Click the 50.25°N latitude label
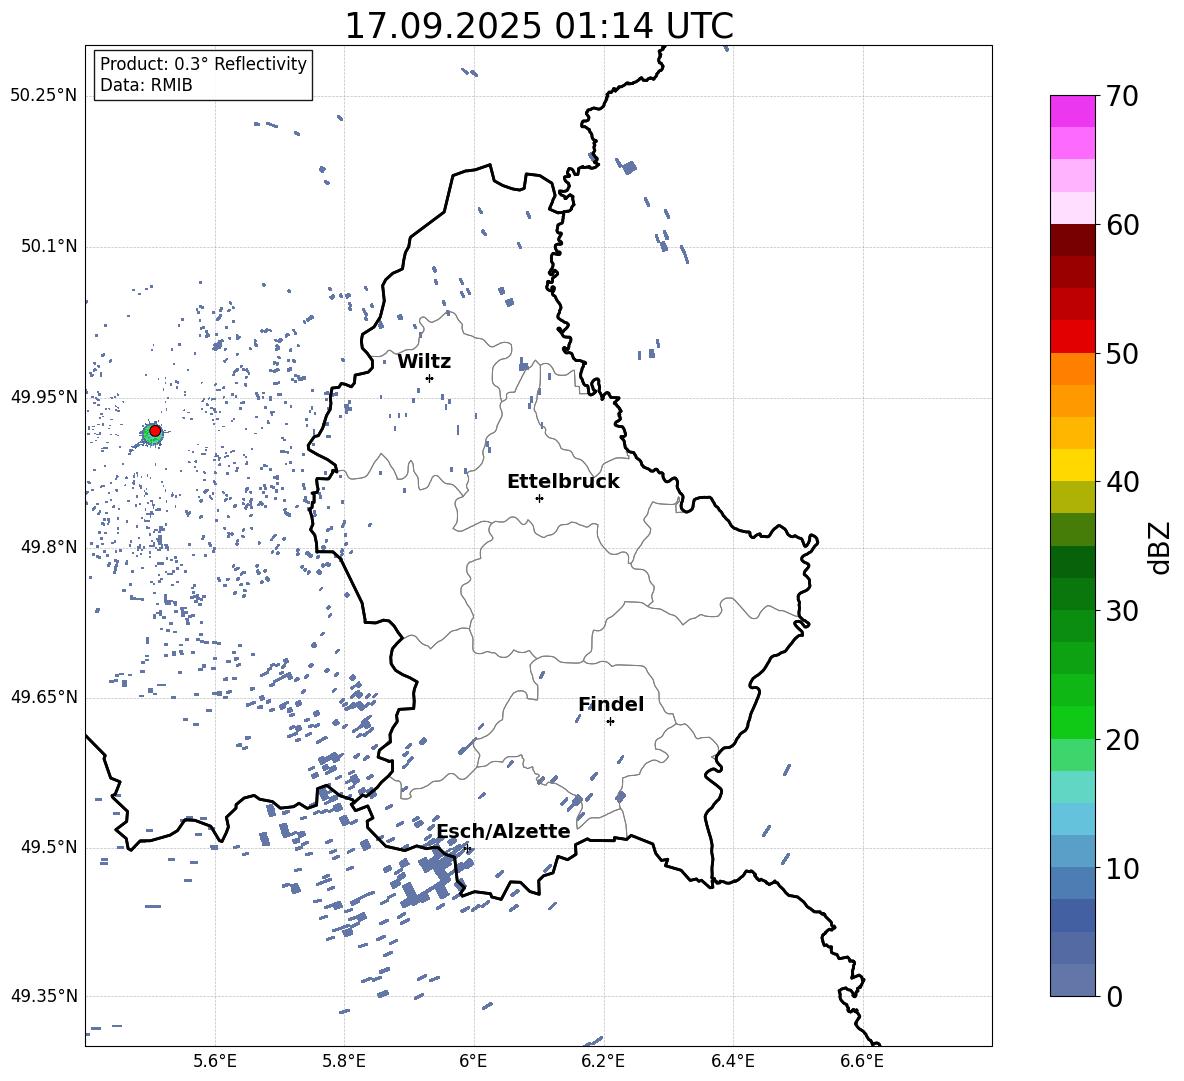The image size is (1184, 1081). pos(44,96)
